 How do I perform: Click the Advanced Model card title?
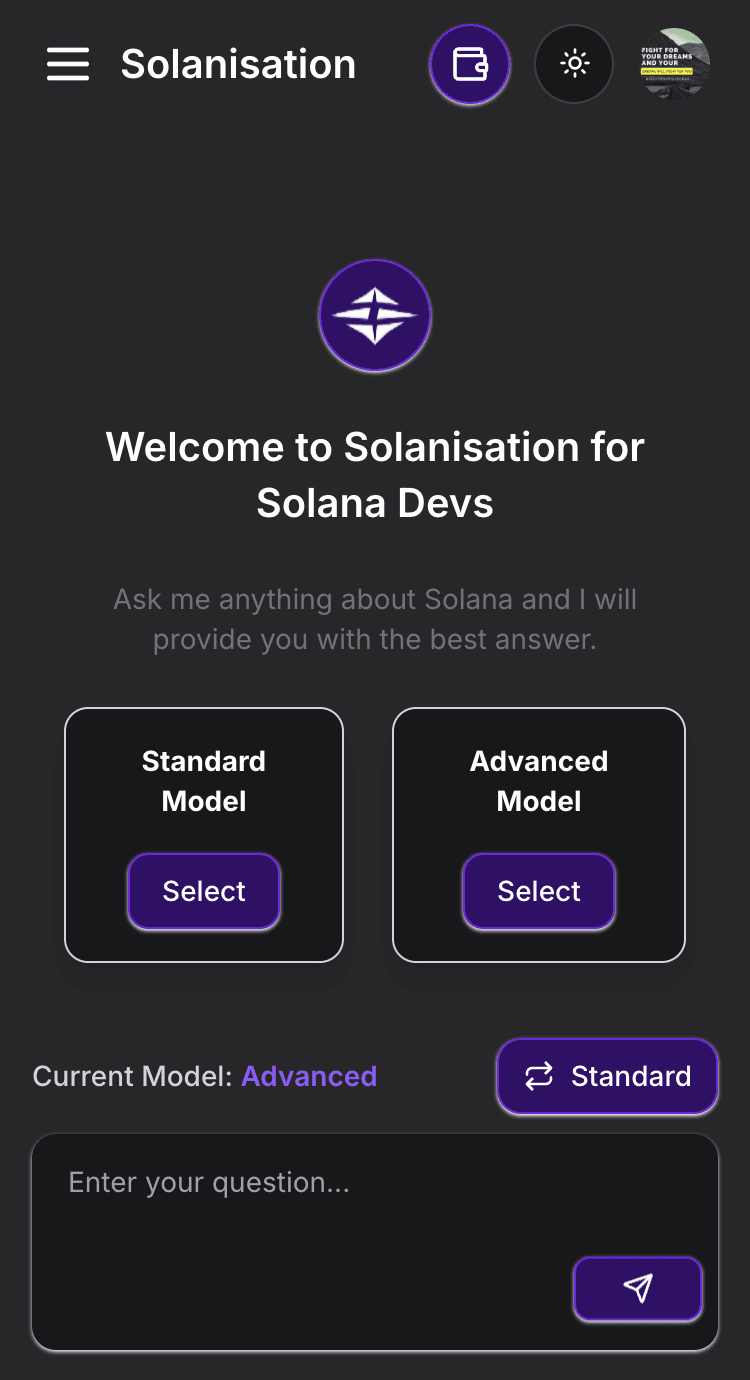tap(539, 781)
